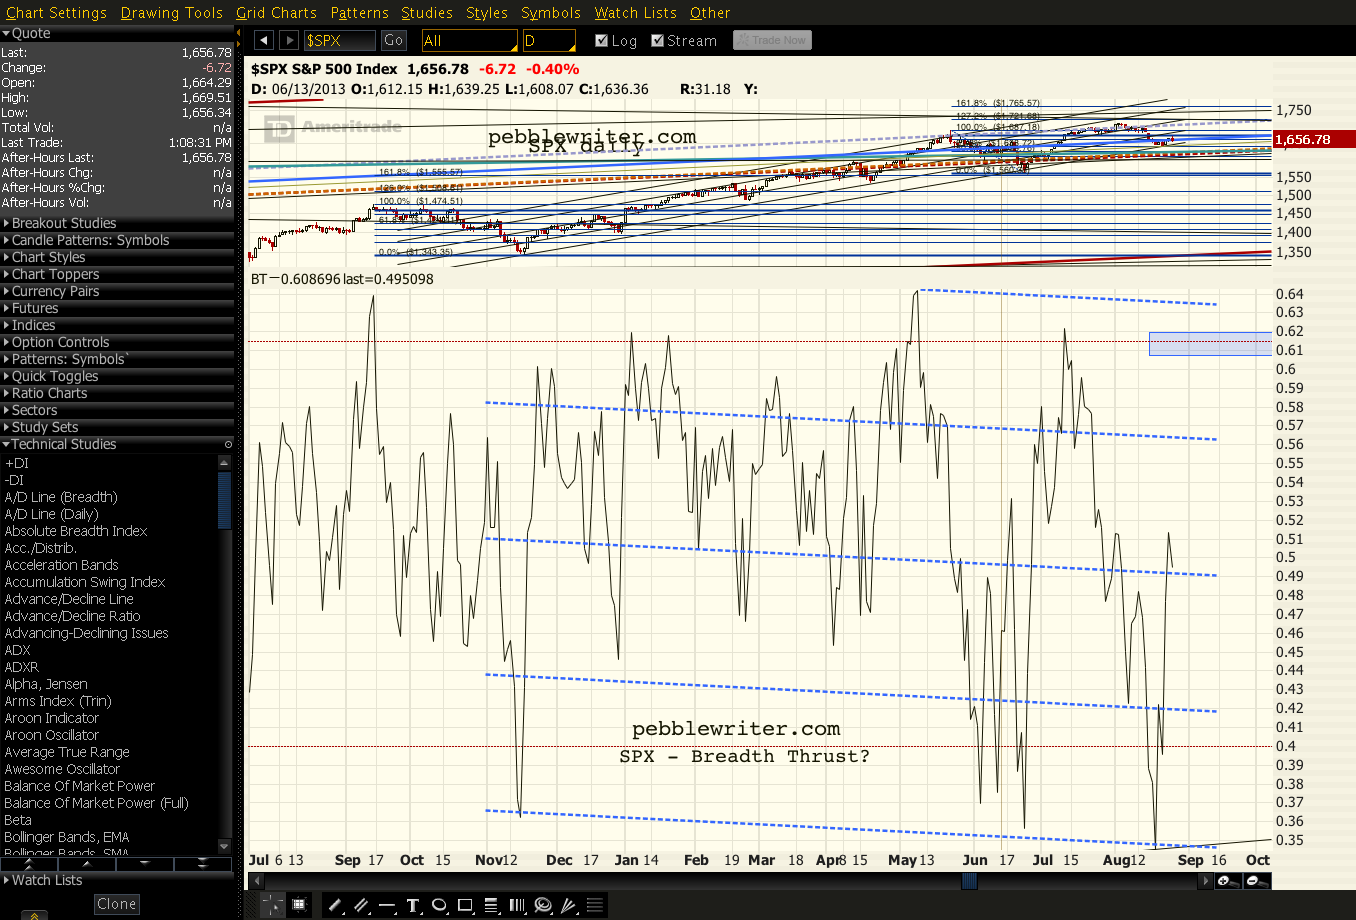Select the Fibonacci retracement tool

pos(490,905)
